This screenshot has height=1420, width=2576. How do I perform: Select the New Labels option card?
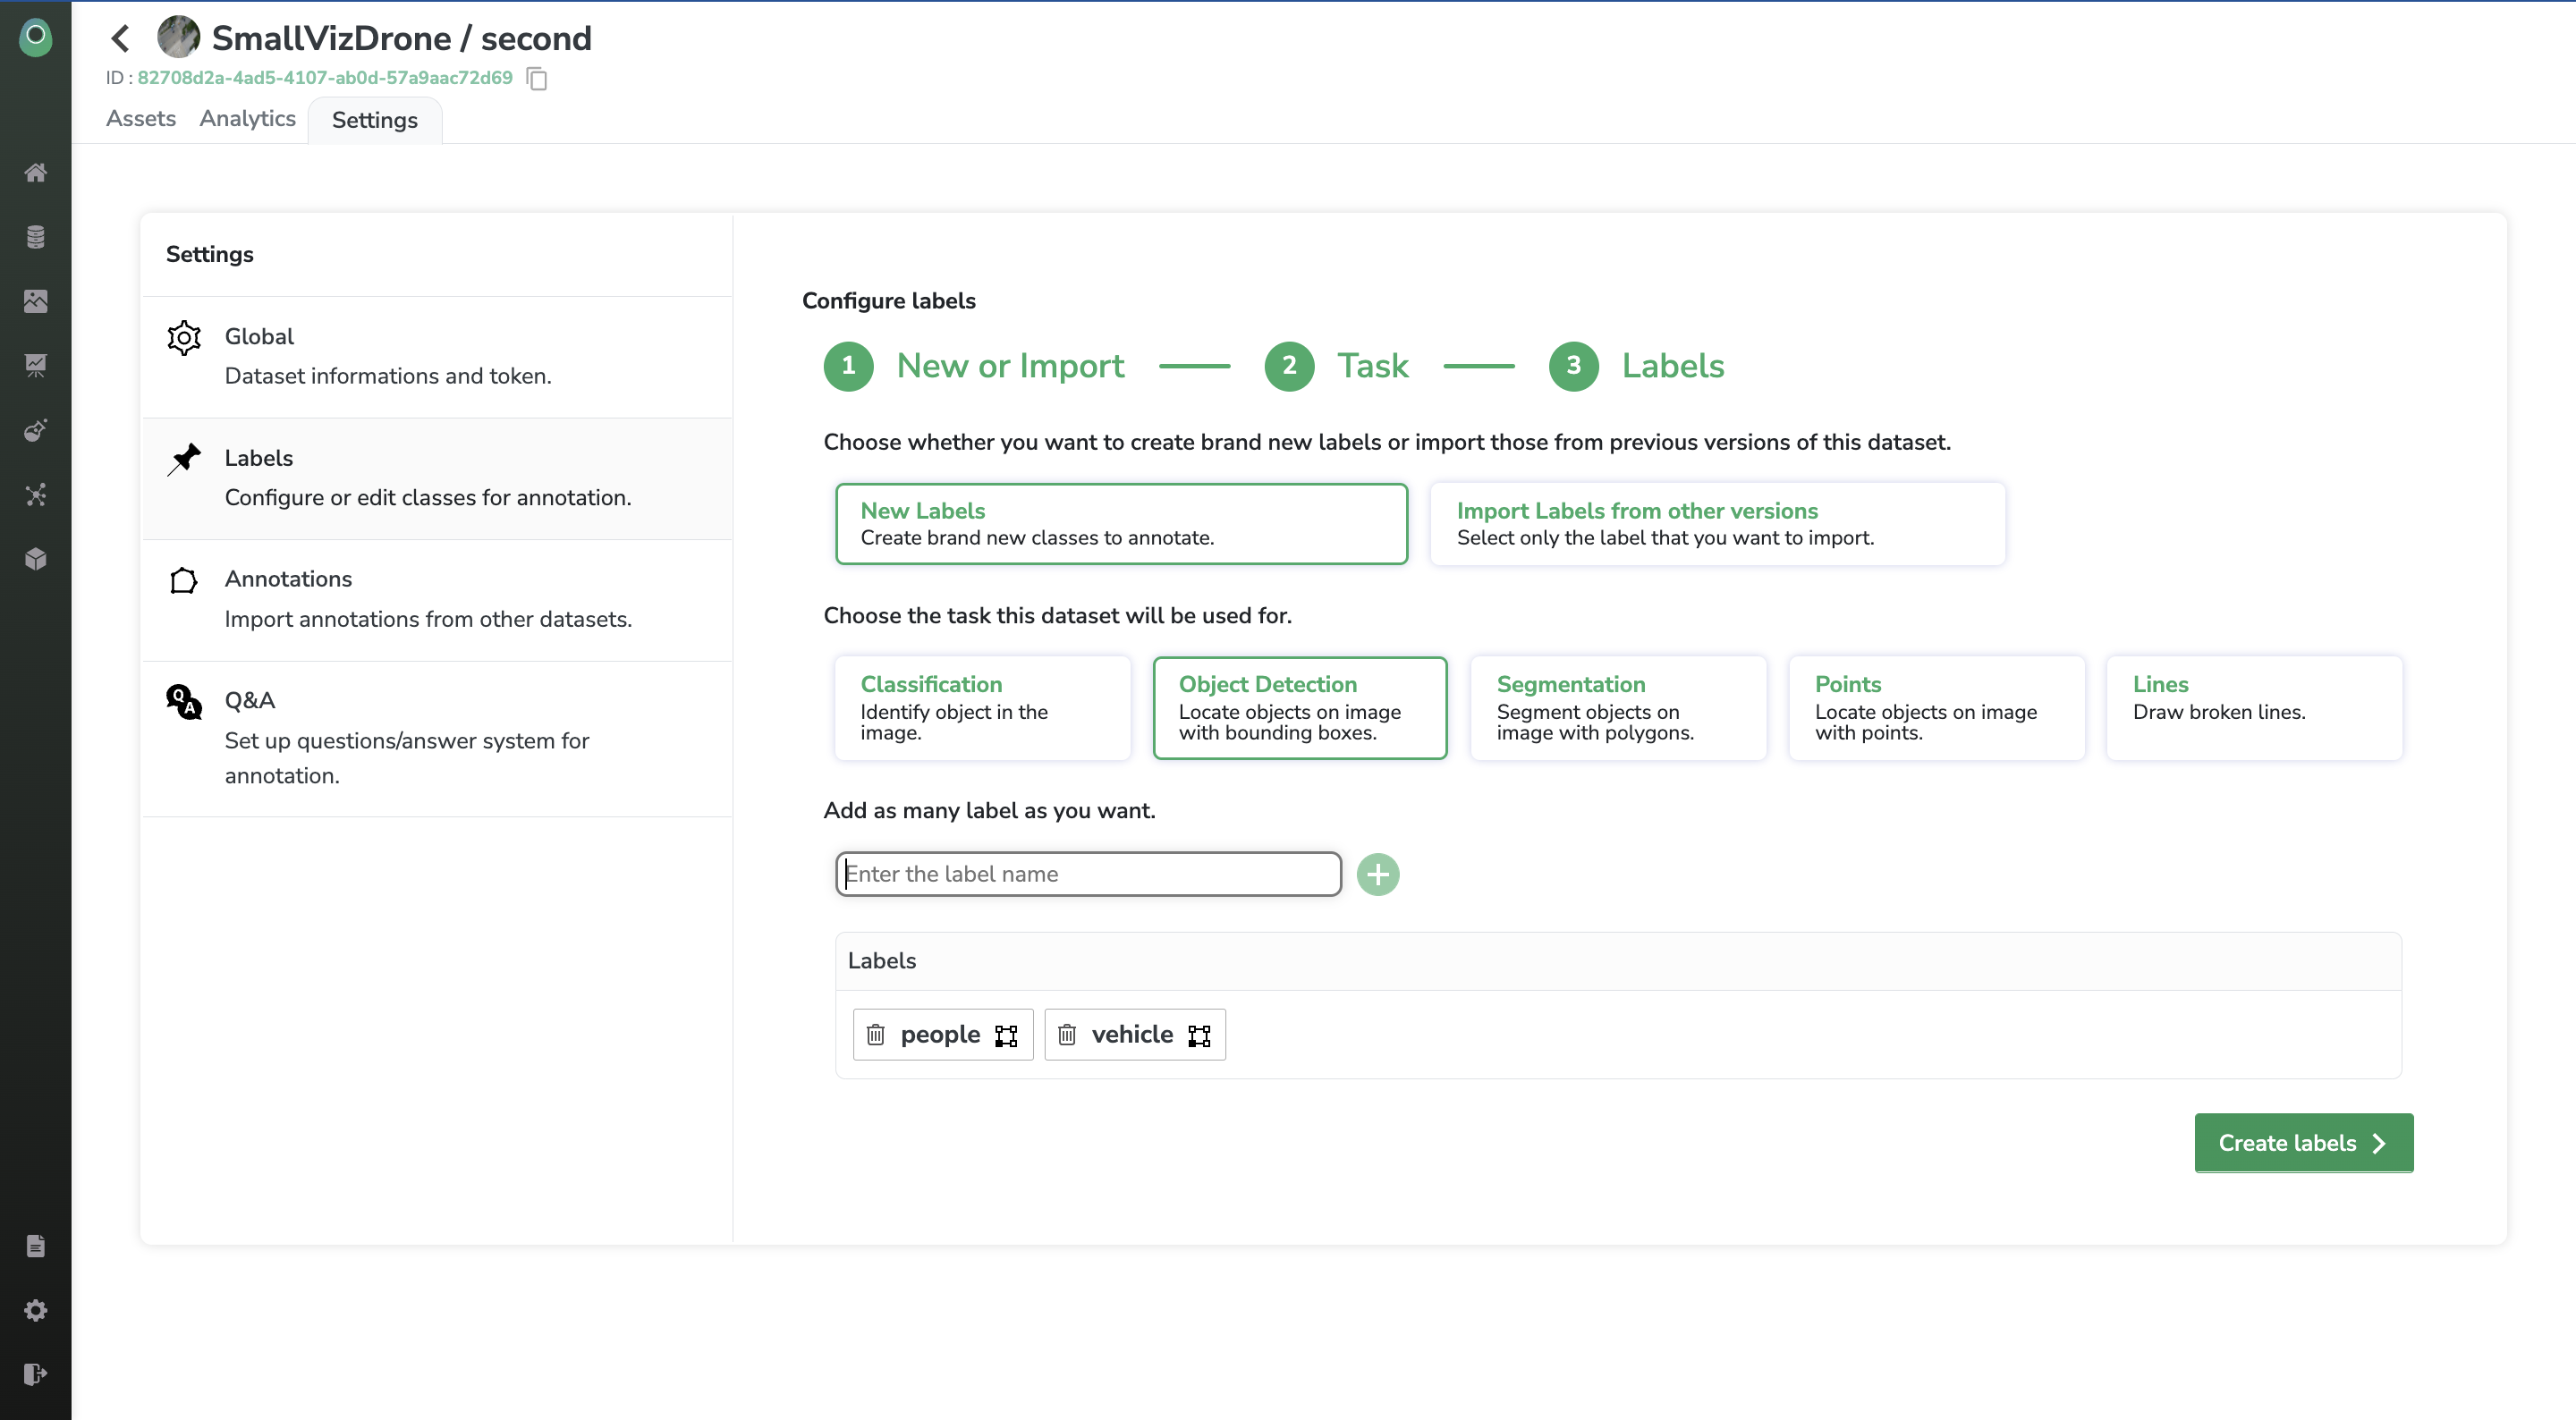[x=1121, y=523]
